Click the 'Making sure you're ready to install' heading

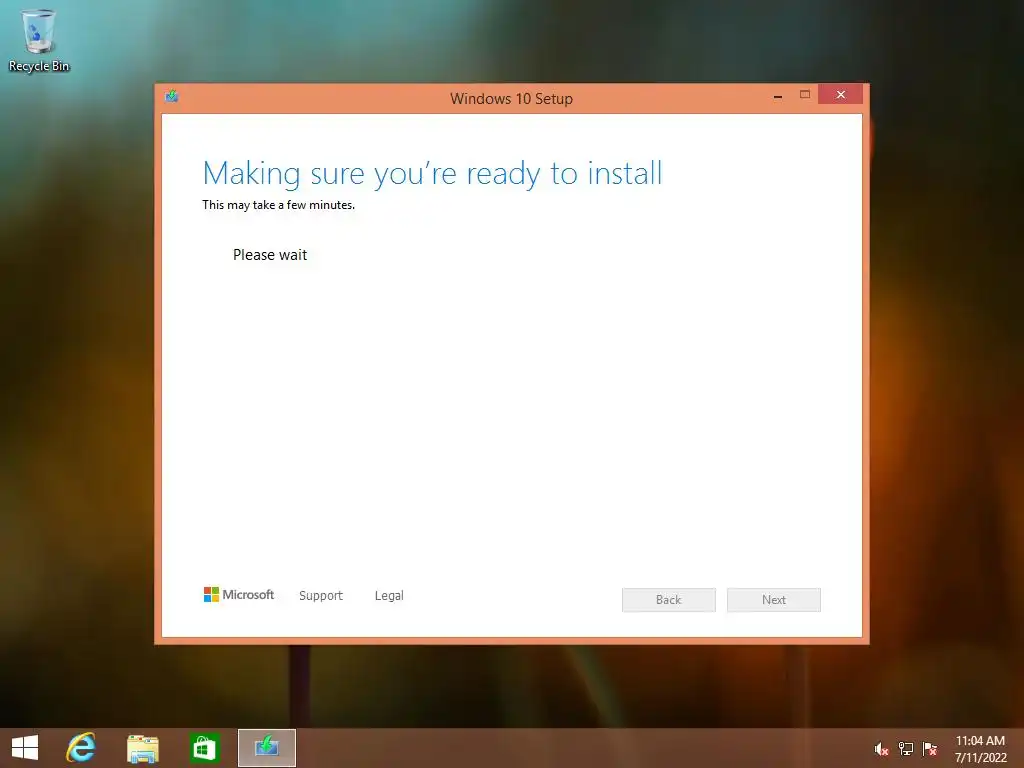[432, 174]
